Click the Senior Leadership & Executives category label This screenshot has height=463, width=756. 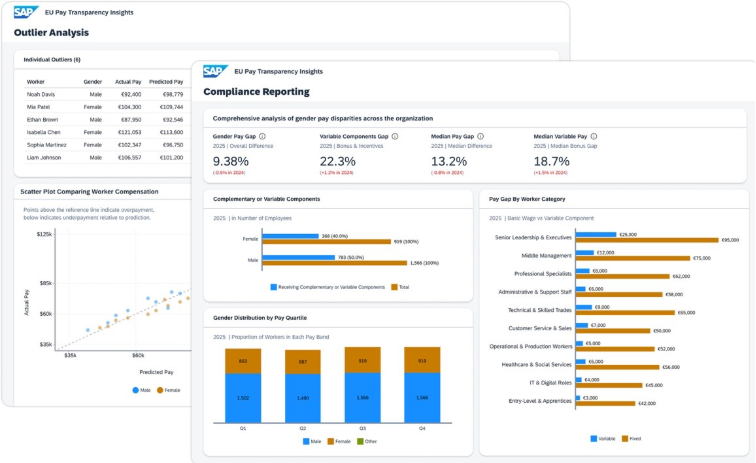pyautogui.click(x=533, y=237)
